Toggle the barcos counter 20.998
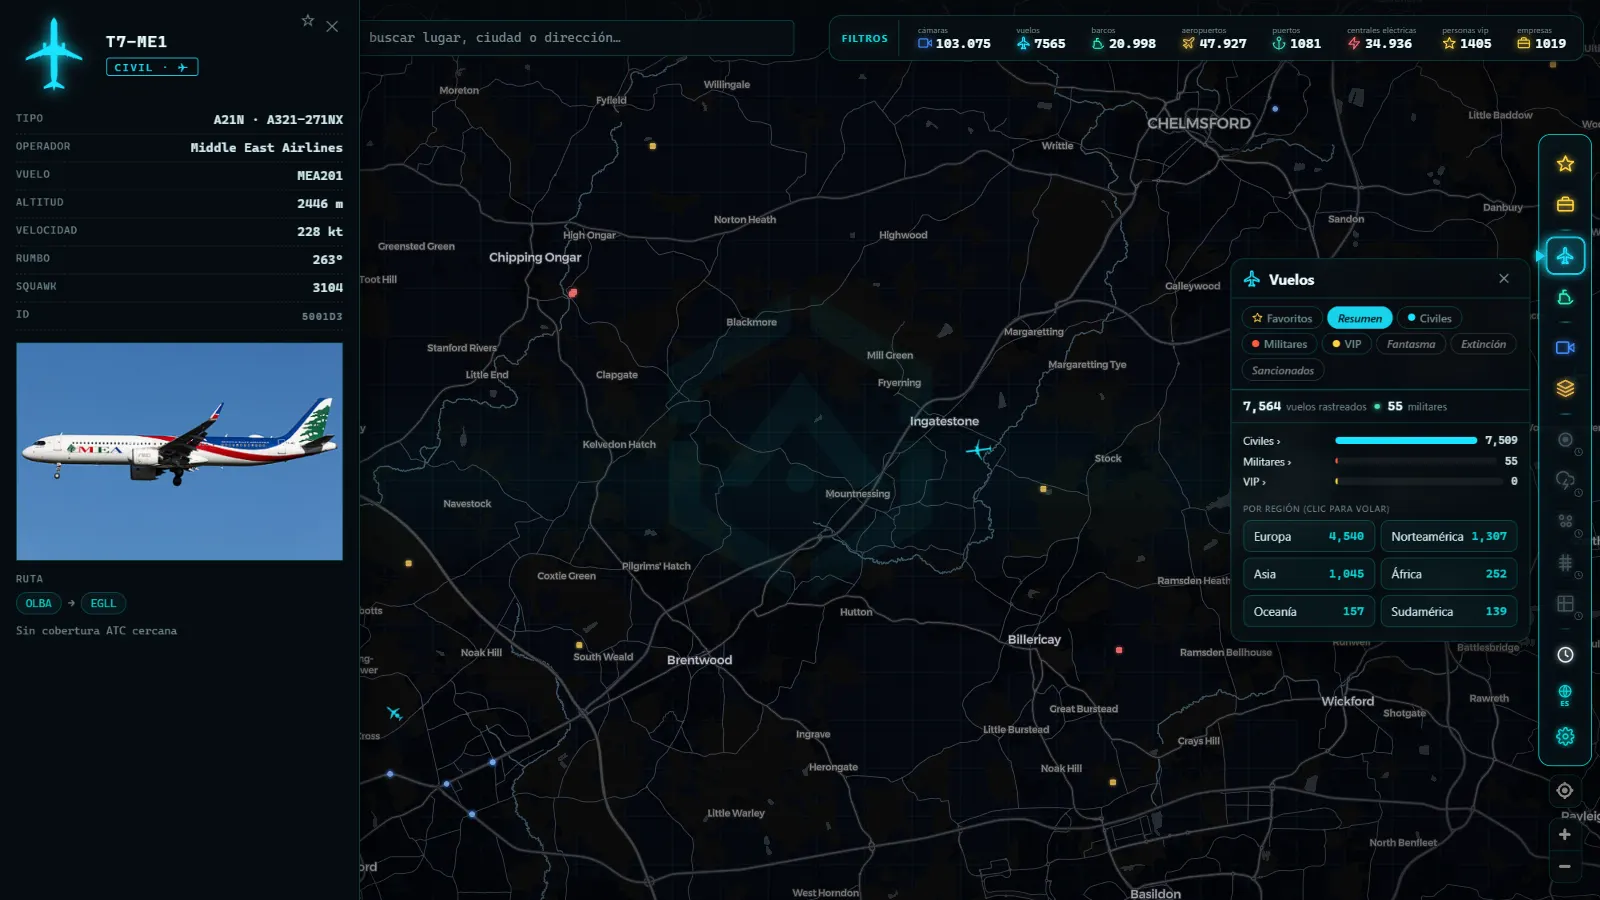 [x=1123, y=39]
